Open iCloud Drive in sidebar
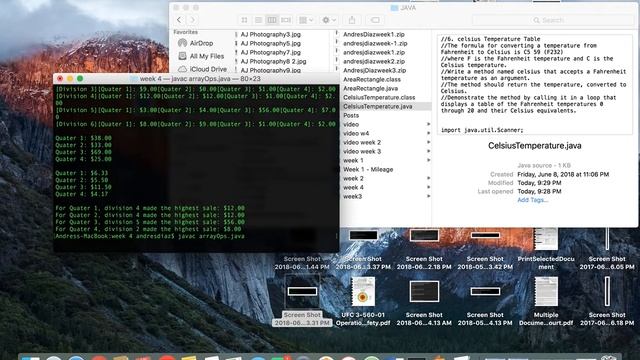This screenshot has width=640, height=360. [x=202, y=69]
